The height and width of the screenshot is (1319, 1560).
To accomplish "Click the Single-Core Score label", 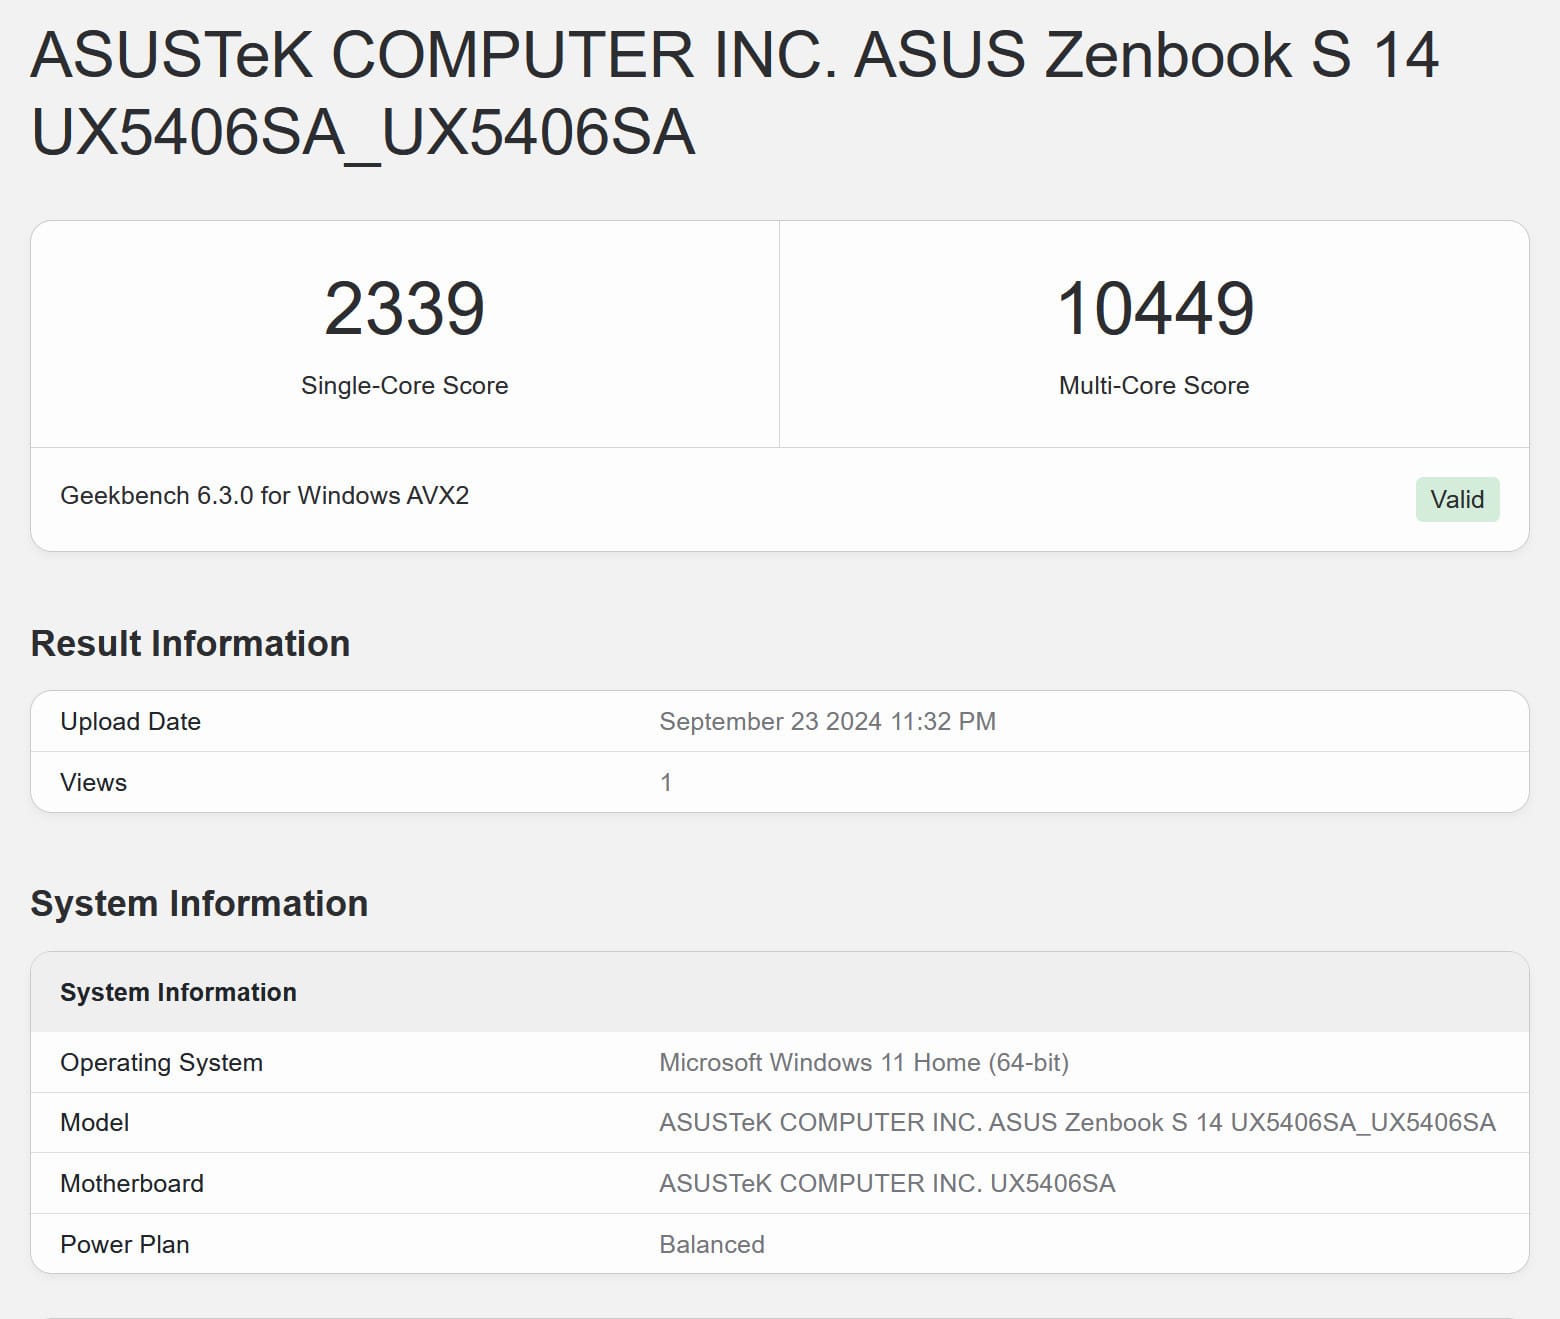I will (x=404, y=385).
